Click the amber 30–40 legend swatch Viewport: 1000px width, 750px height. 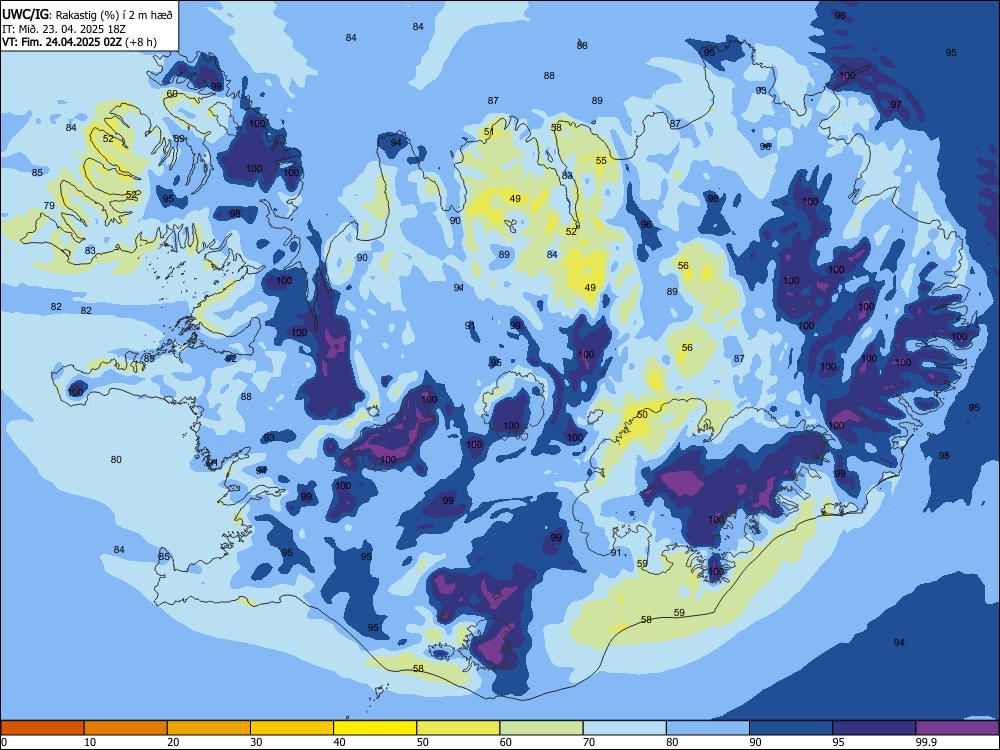[x=292, y=728]
